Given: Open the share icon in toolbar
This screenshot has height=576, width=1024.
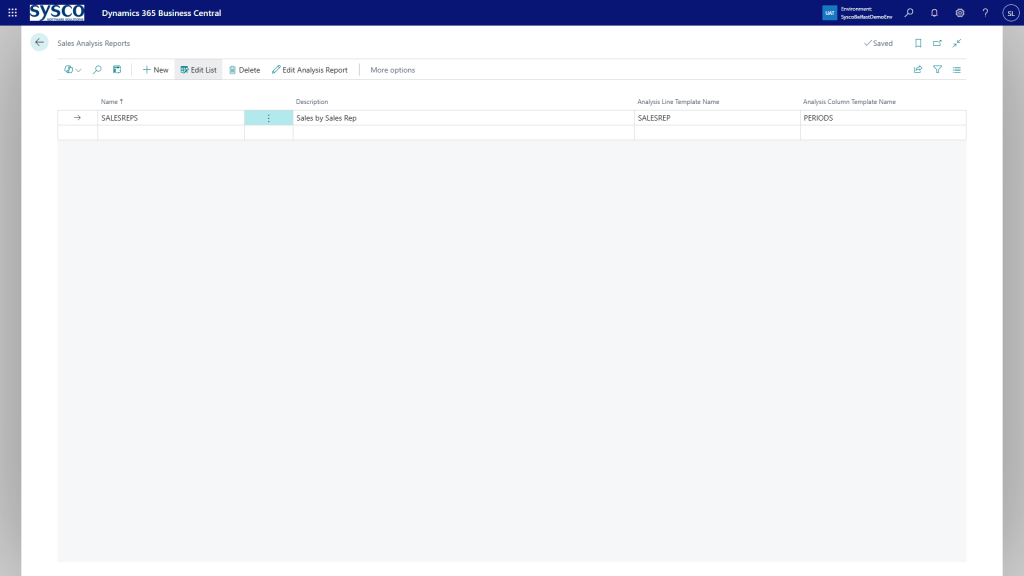Looking at the screenshot, I should pyautogui.click(x=918, y=70).
